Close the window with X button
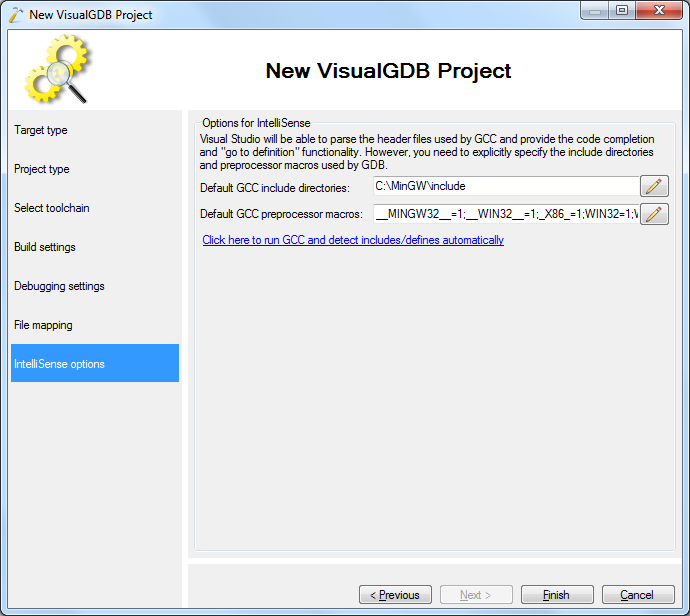The width and height of the screenshot is (690, 616). (x=659, y=11)
